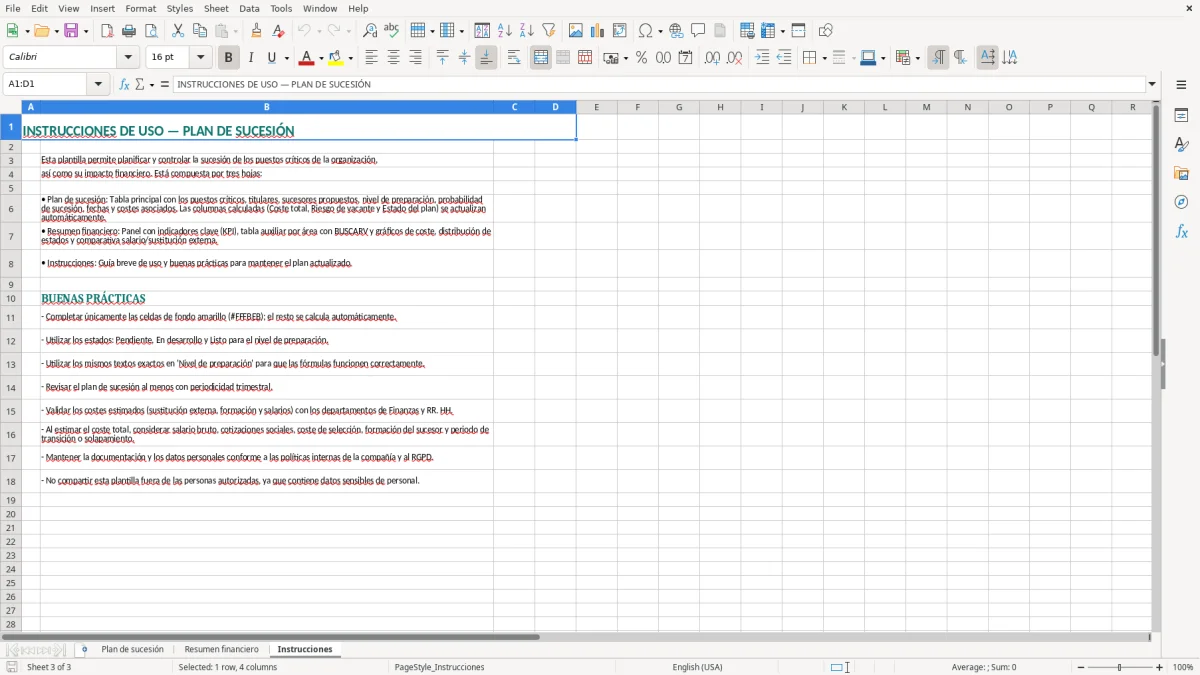Activate Clone Formatting paintbrush
The width and height of the screenshot is (1200, 675).
click(x=257, y=31)
